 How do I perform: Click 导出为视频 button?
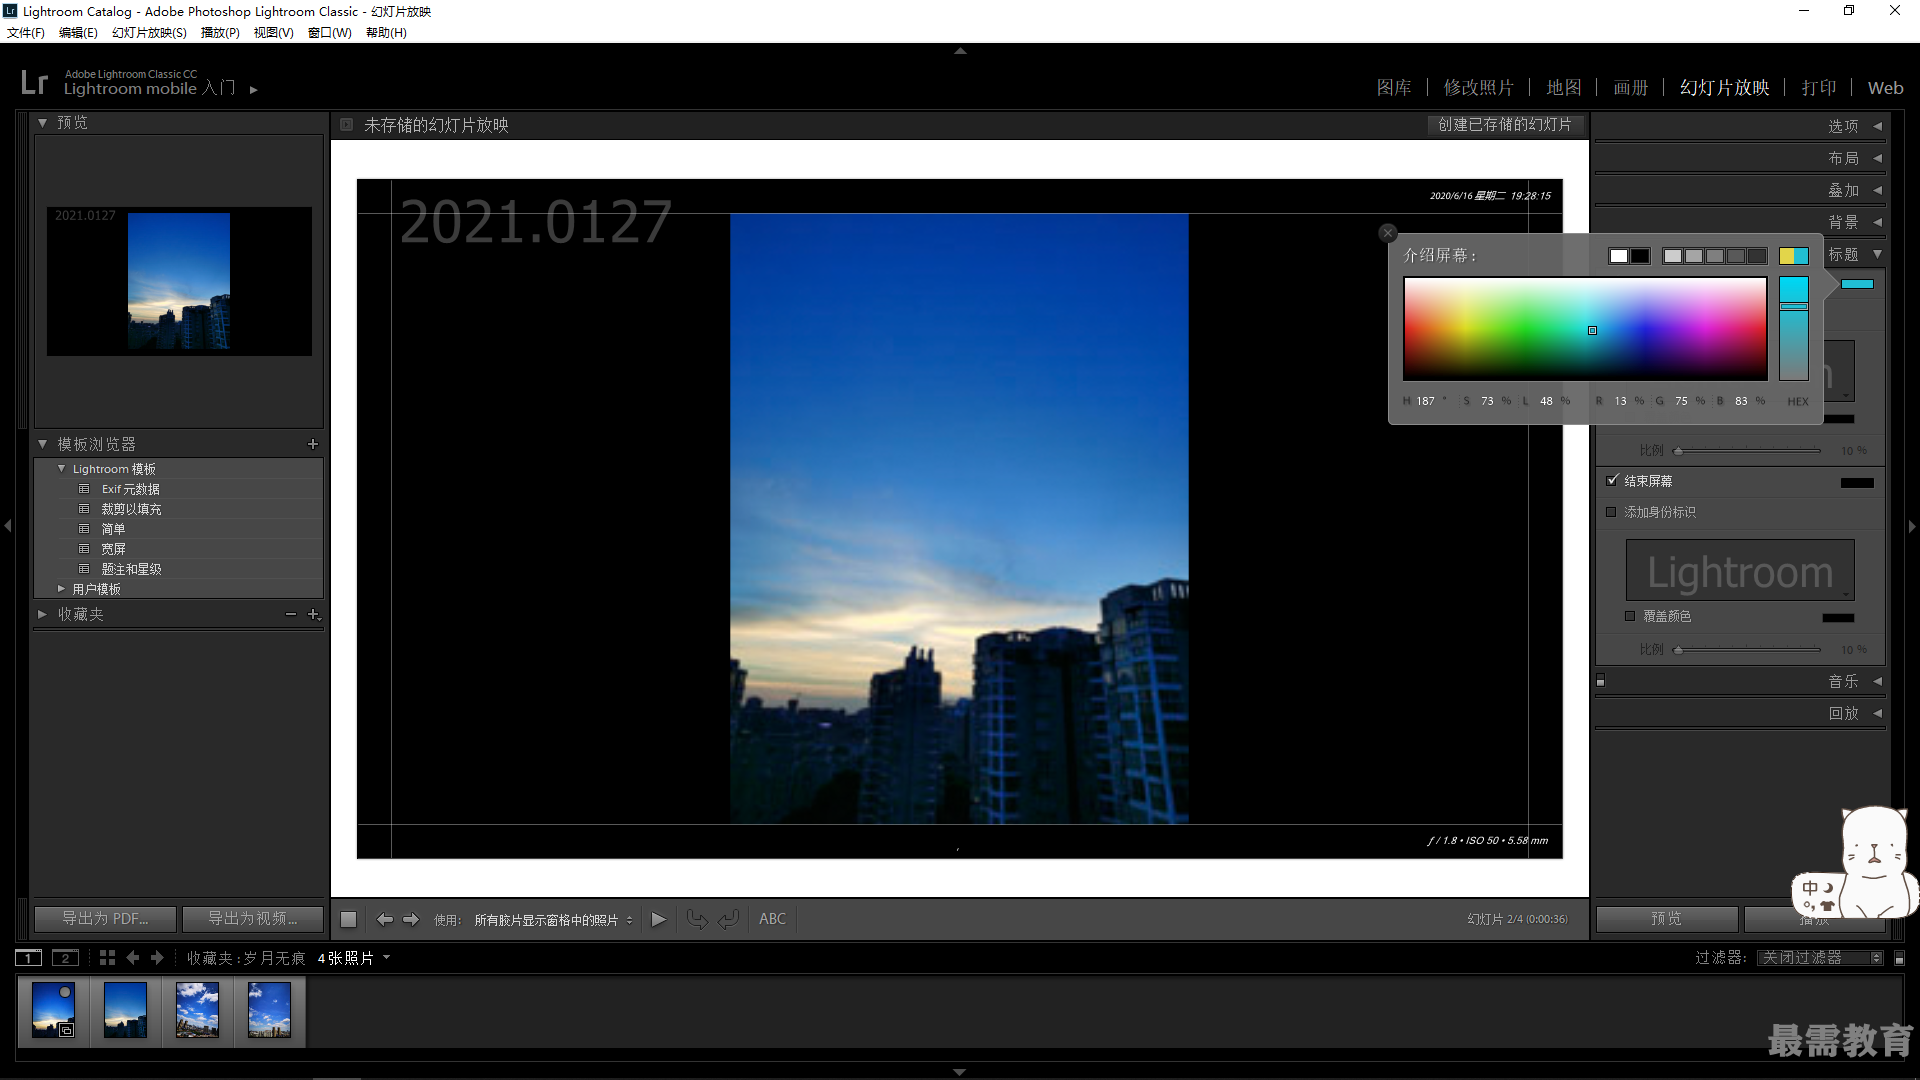pos(253,919)
